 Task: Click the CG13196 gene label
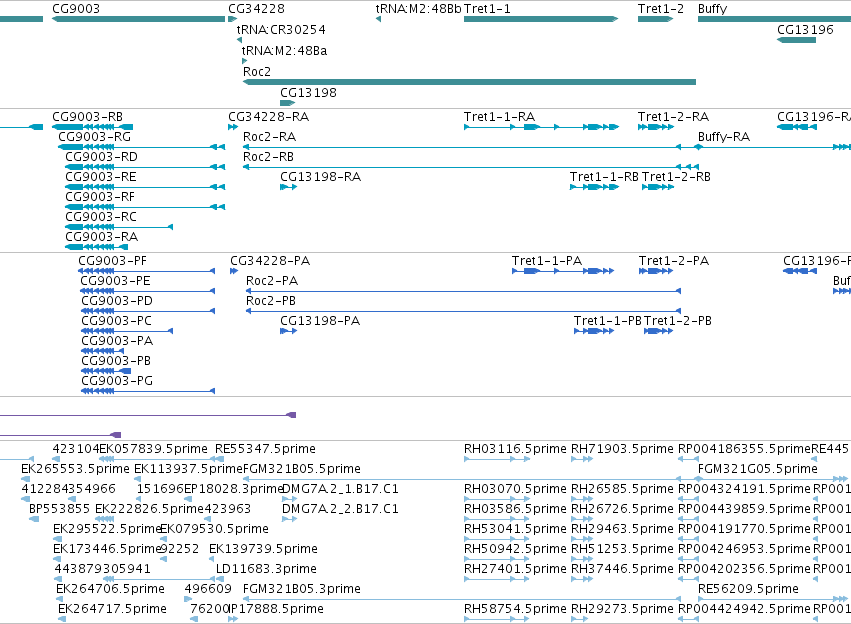[x=805, y=30]
